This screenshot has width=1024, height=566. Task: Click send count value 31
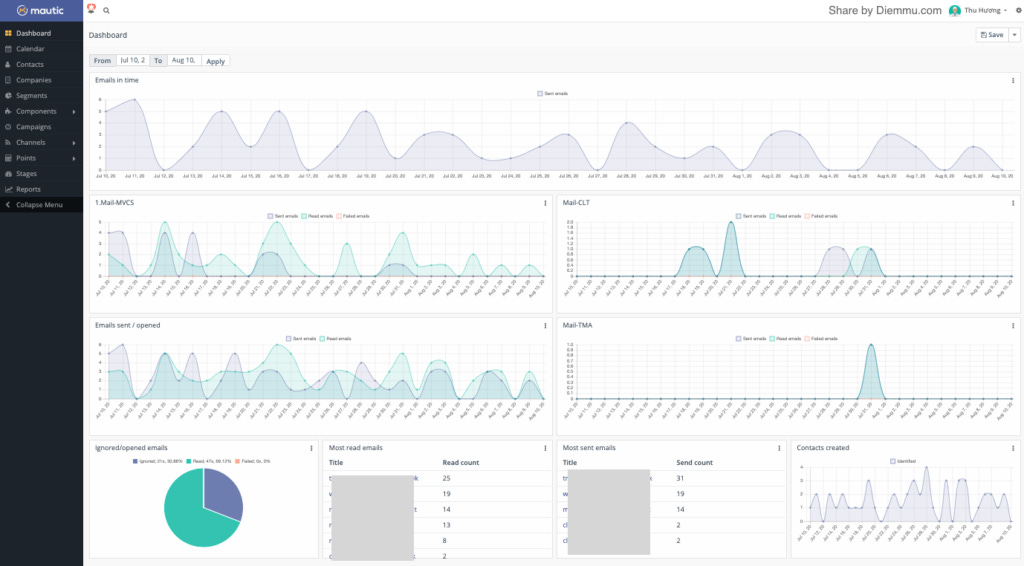[680, 479]
